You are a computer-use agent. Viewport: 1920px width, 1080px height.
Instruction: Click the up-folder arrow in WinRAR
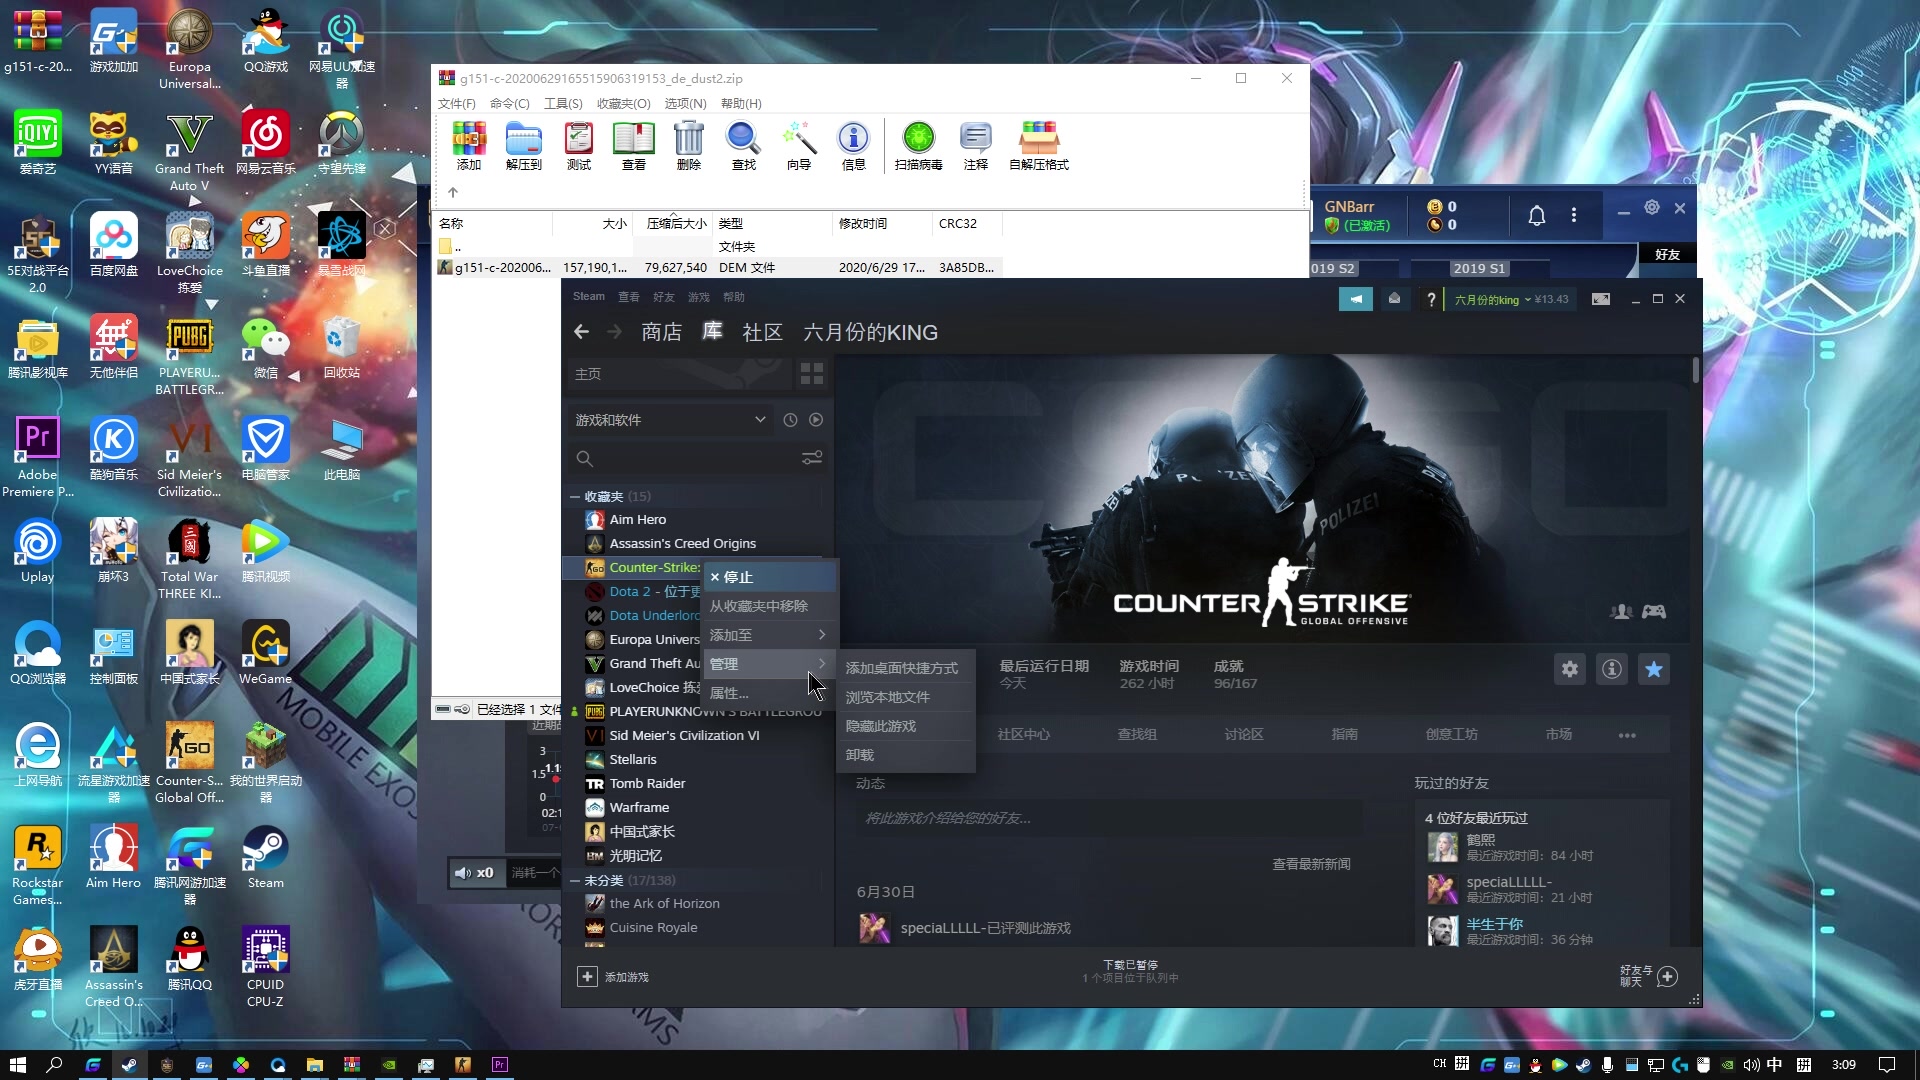click(x=453, y=192)
